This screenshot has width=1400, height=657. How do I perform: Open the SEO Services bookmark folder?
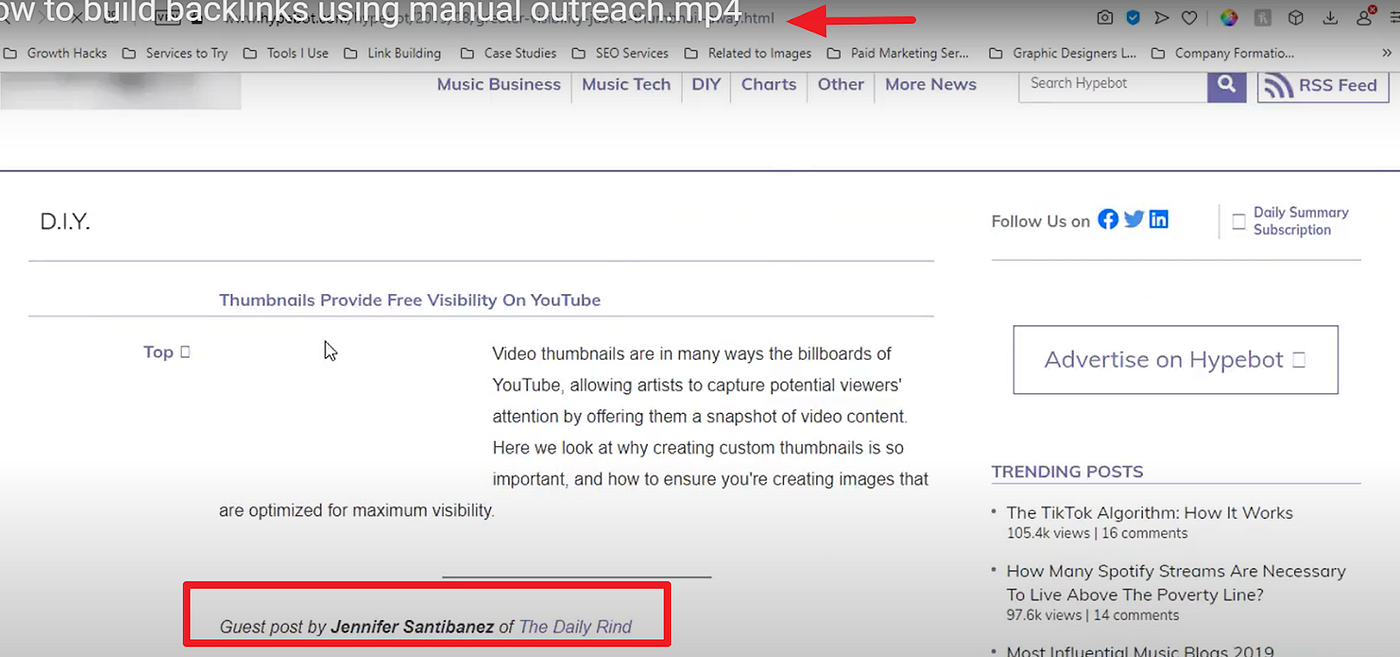click(x=620, y=53)
